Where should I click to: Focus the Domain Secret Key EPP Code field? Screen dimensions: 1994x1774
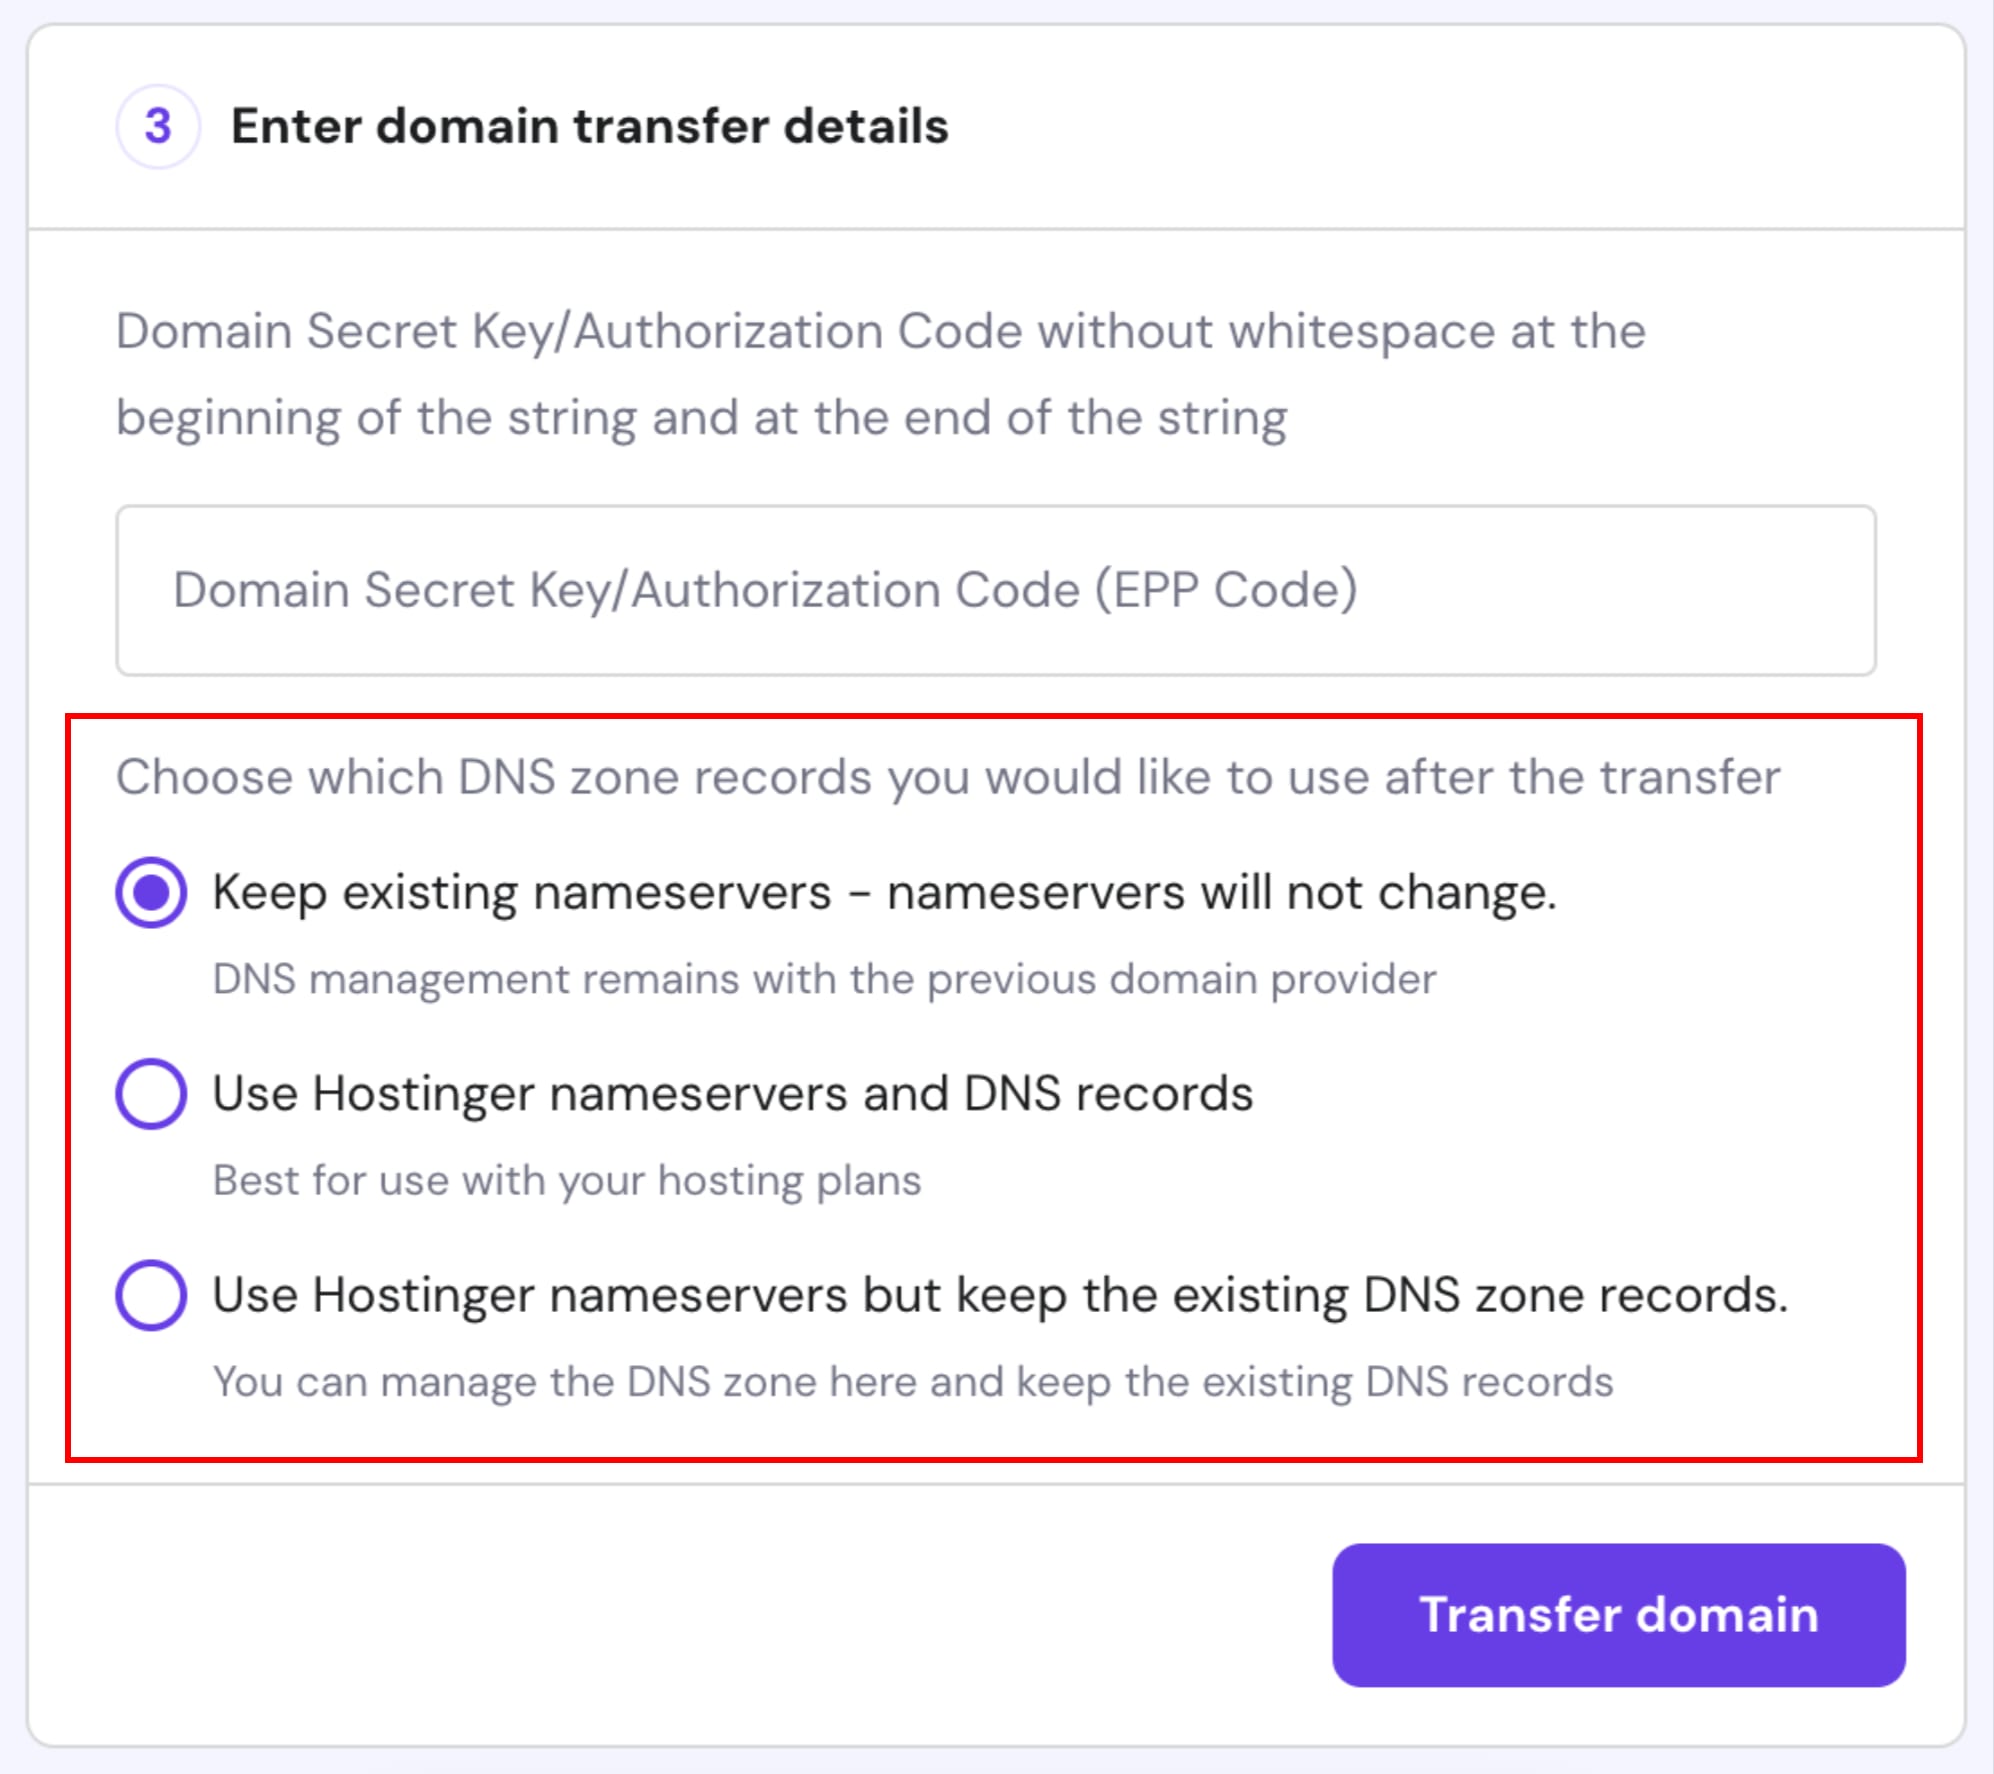point(996,590)
